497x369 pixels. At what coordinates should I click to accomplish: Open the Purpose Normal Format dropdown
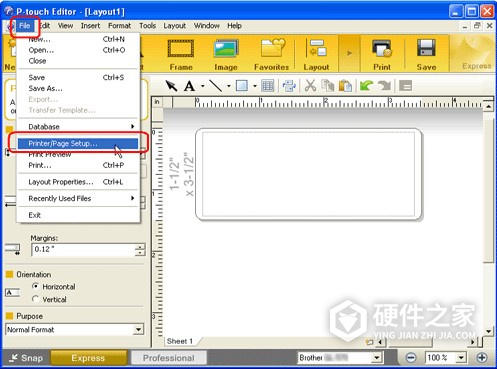138,330
